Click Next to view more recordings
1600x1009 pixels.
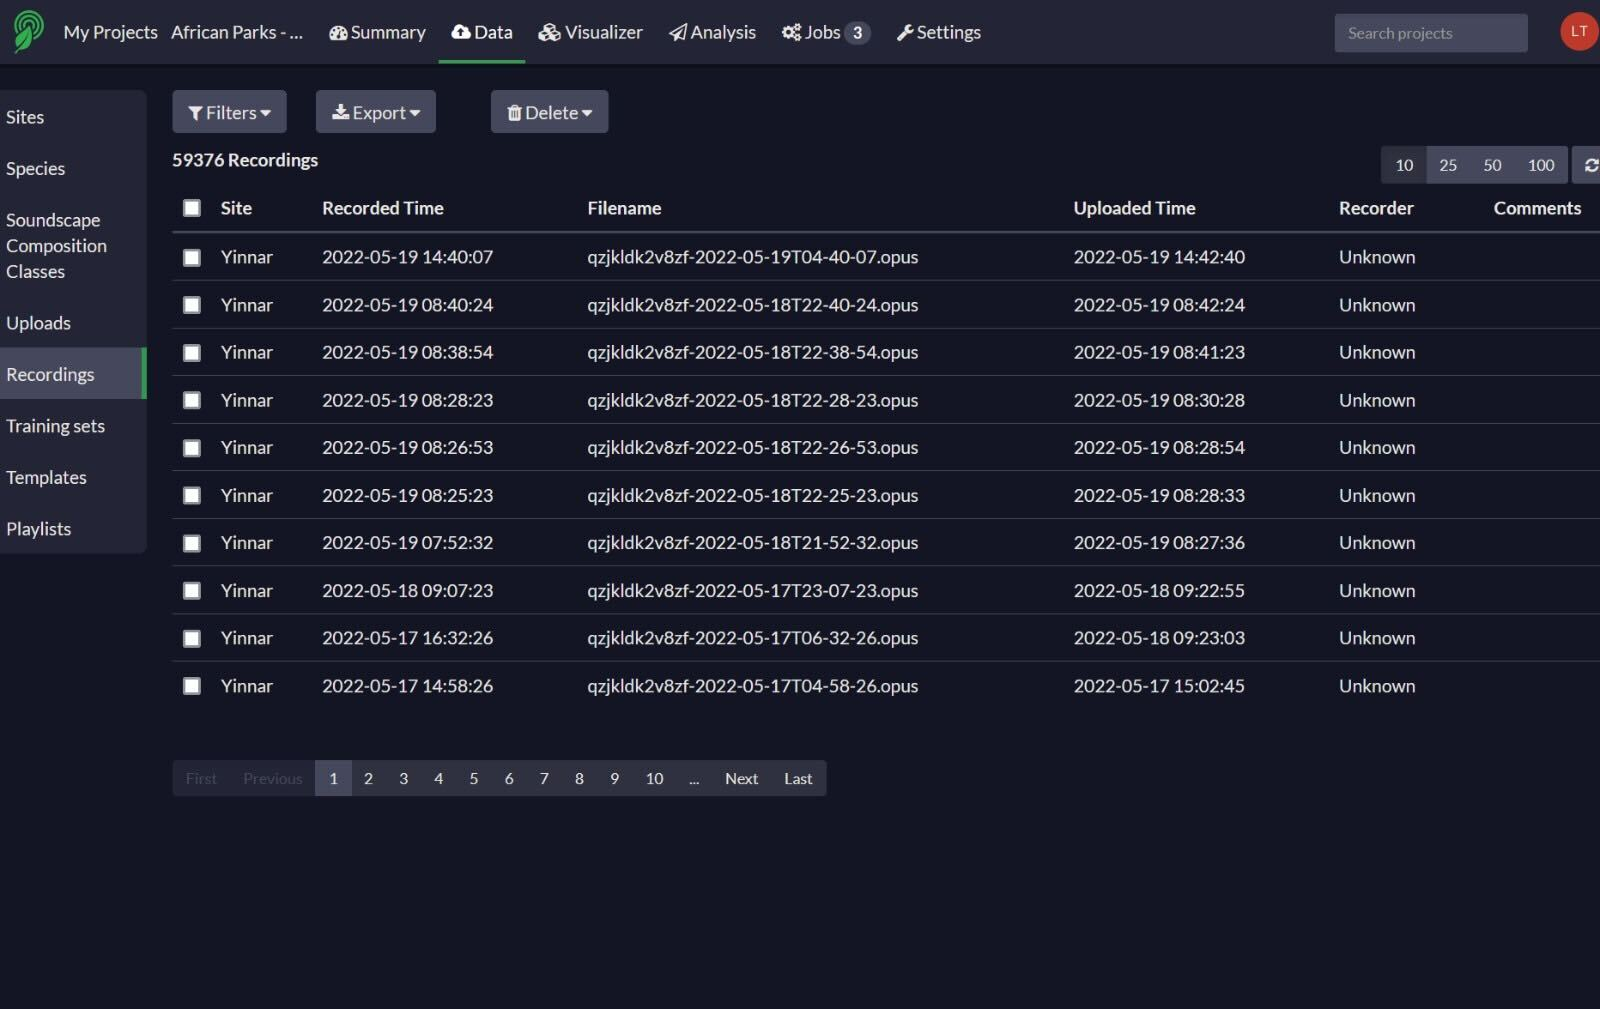coord(741,778)
